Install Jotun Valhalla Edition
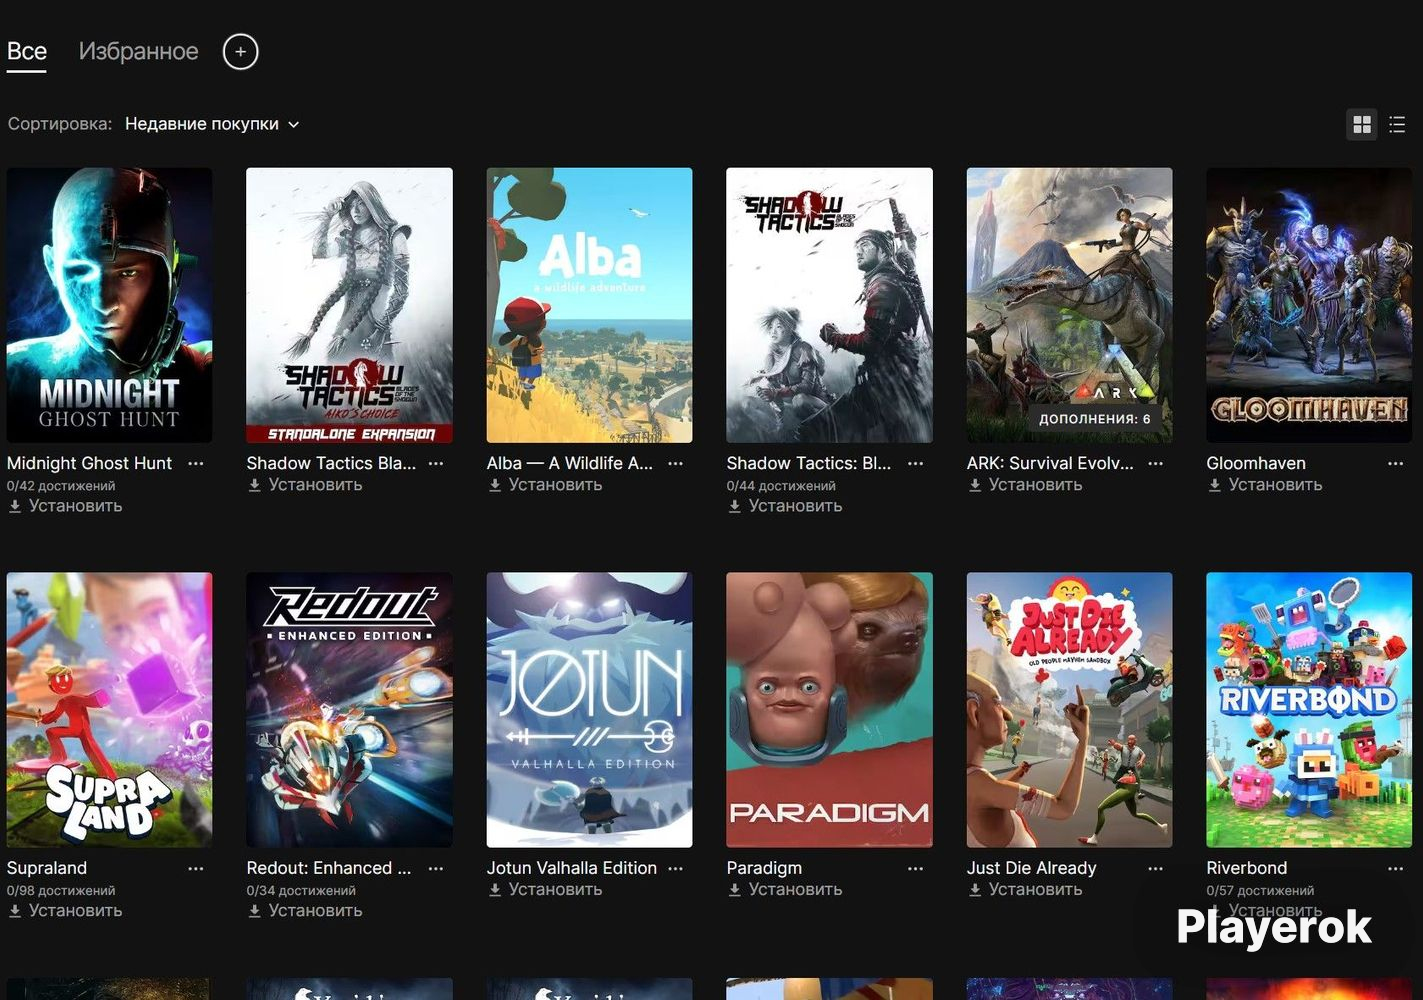The height and width of the screenshot is (1000, 1423). click(x=545, y=890)
